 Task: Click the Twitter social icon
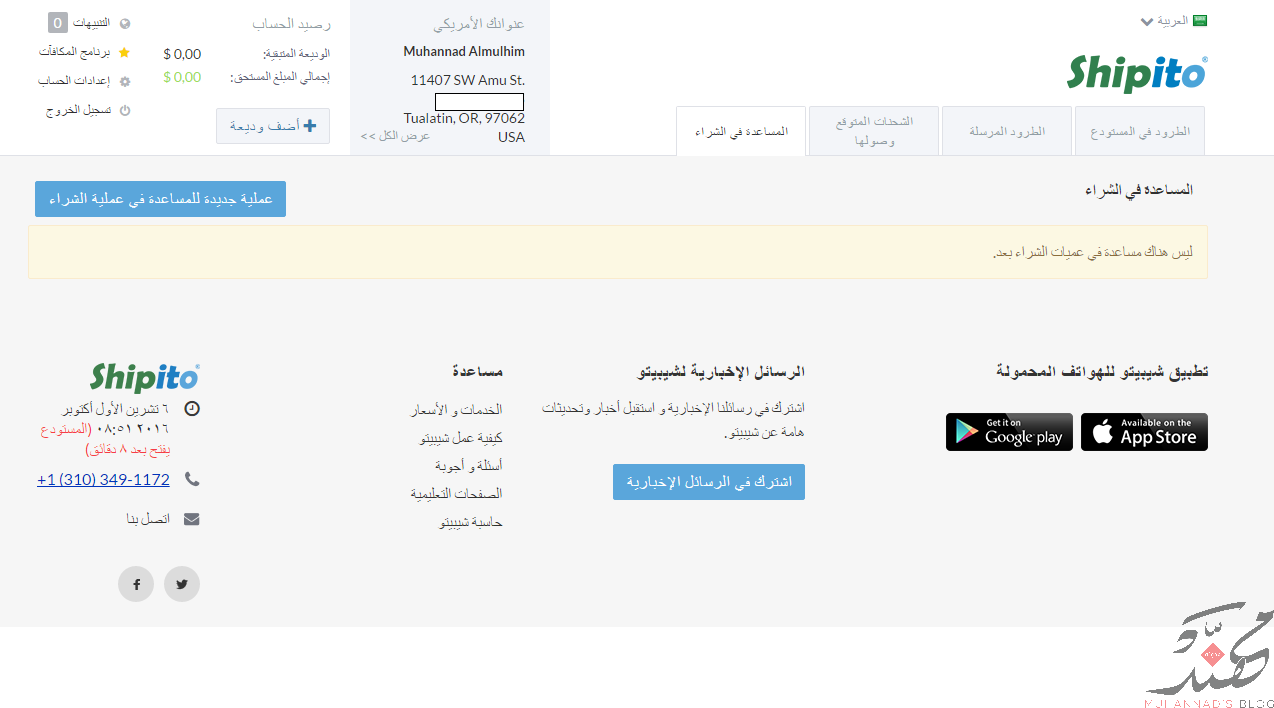pos(182,584)
